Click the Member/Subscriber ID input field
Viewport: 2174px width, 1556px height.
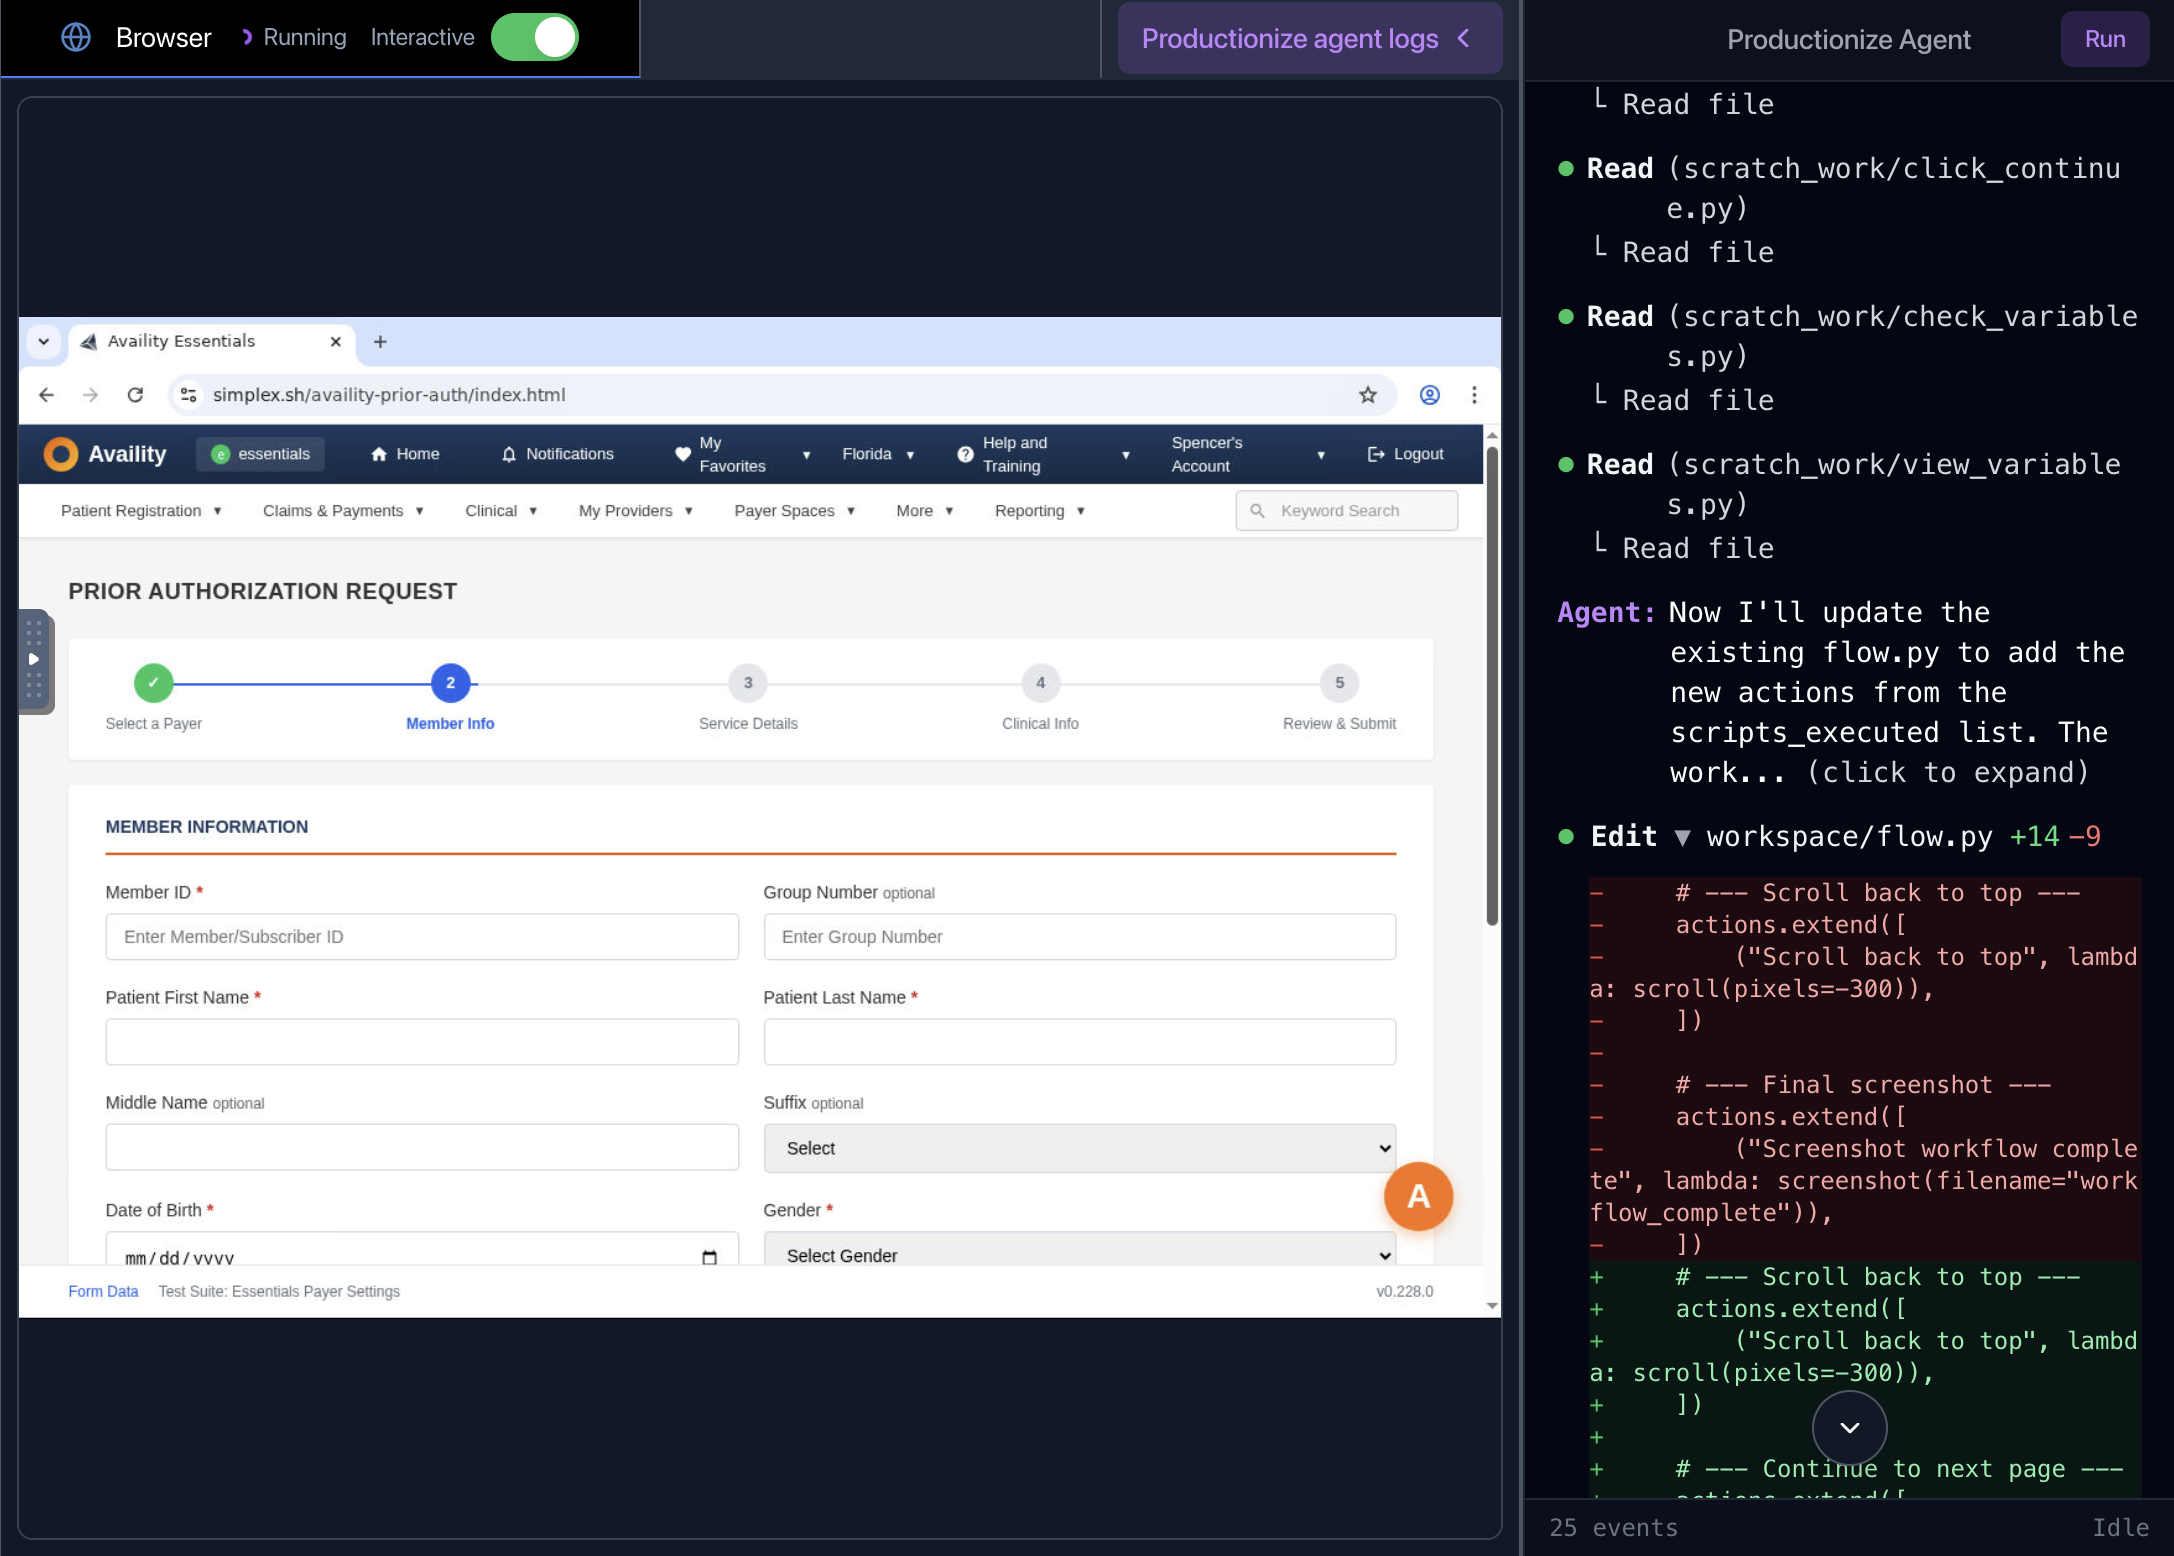point(421,937)
